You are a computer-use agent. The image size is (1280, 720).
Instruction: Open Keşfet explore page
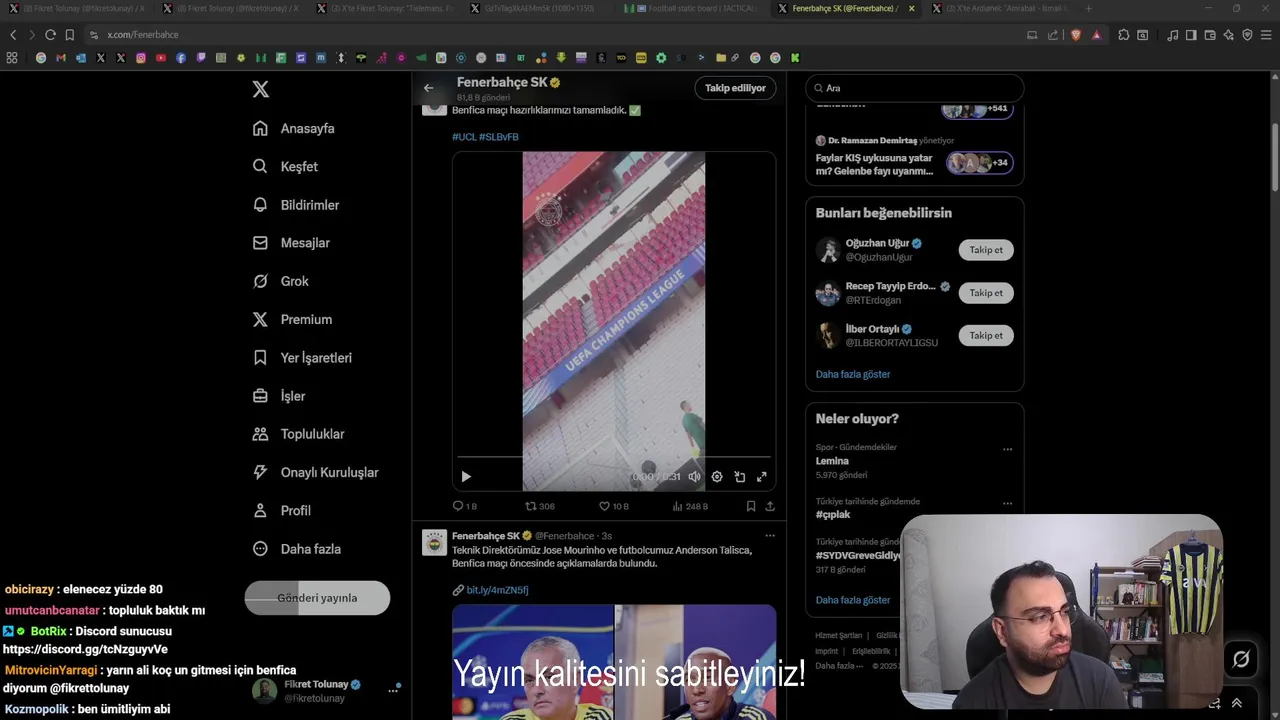click(285, 166)
